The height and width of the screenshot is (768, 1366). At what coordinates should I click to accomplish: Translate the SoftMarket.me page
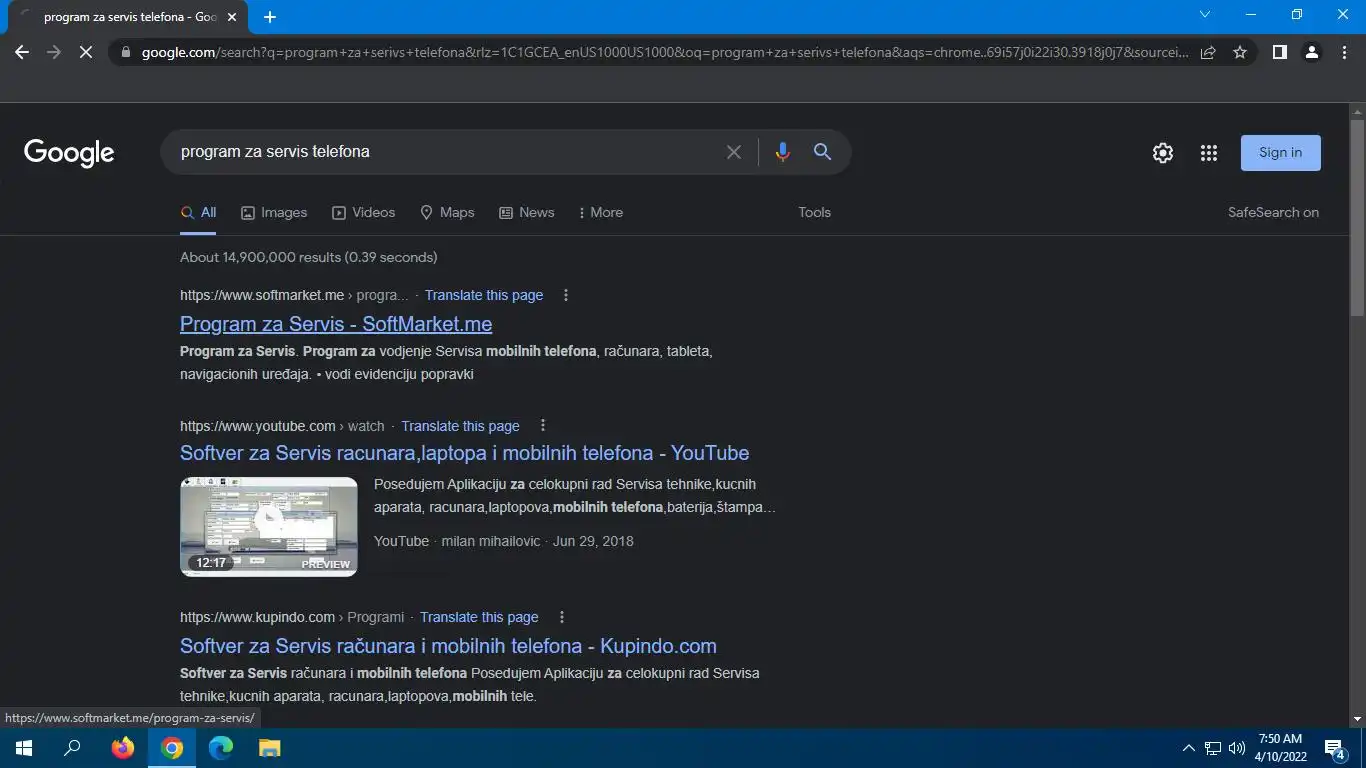(484, 295)
